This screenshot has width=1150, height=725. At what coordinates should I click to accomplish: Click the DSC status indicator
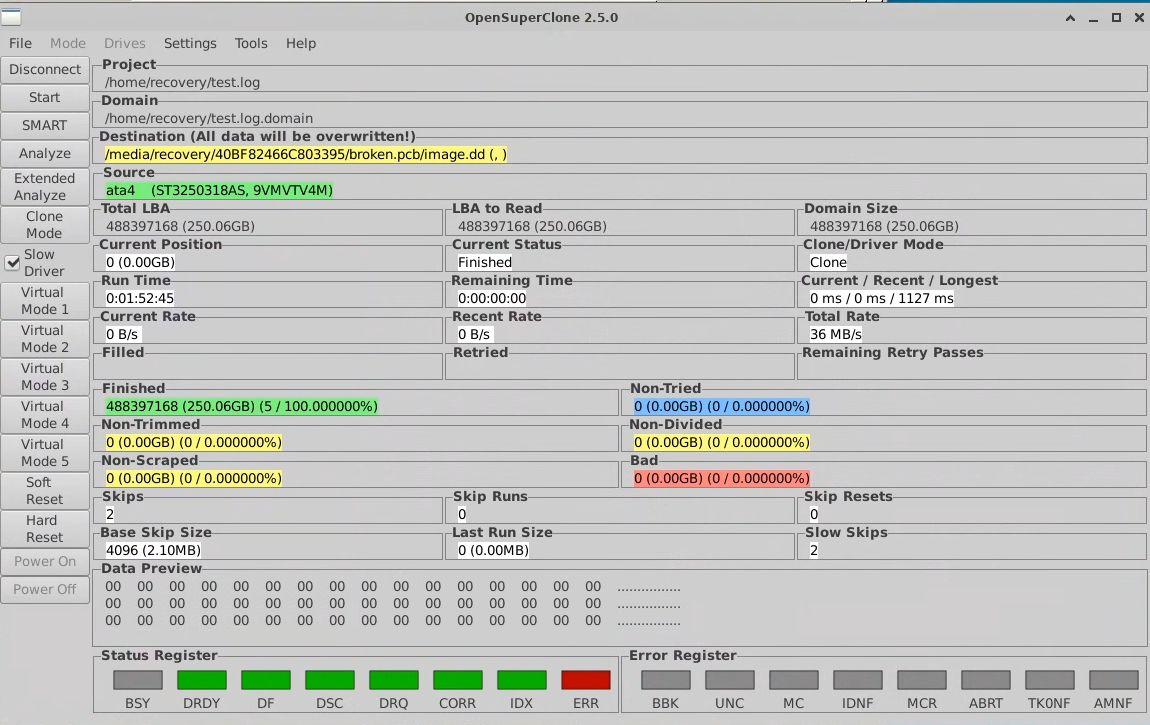coord(329,680)
